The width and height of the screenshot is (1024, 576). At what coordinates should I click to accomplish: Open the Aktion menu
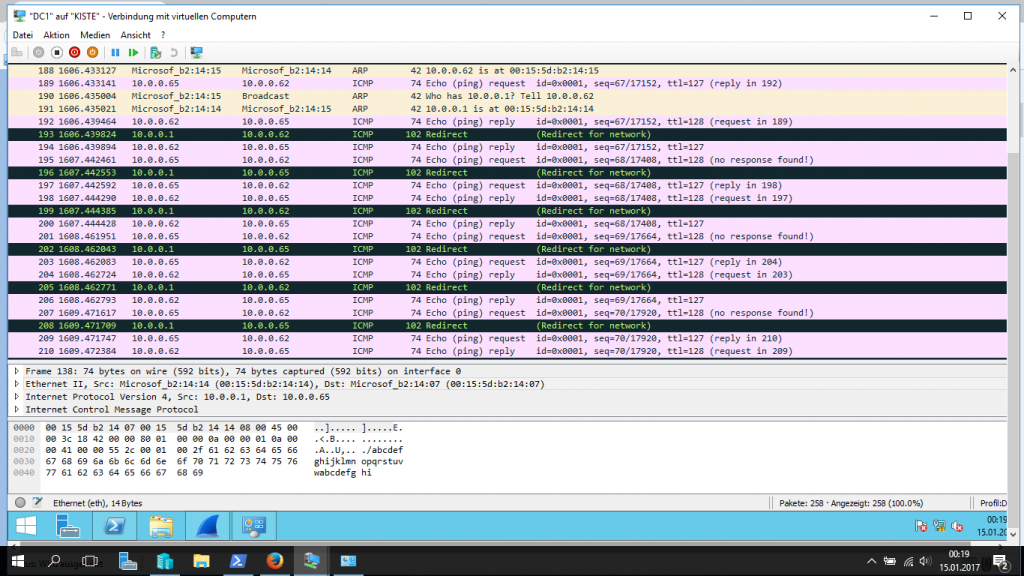[x=56, y=35]
